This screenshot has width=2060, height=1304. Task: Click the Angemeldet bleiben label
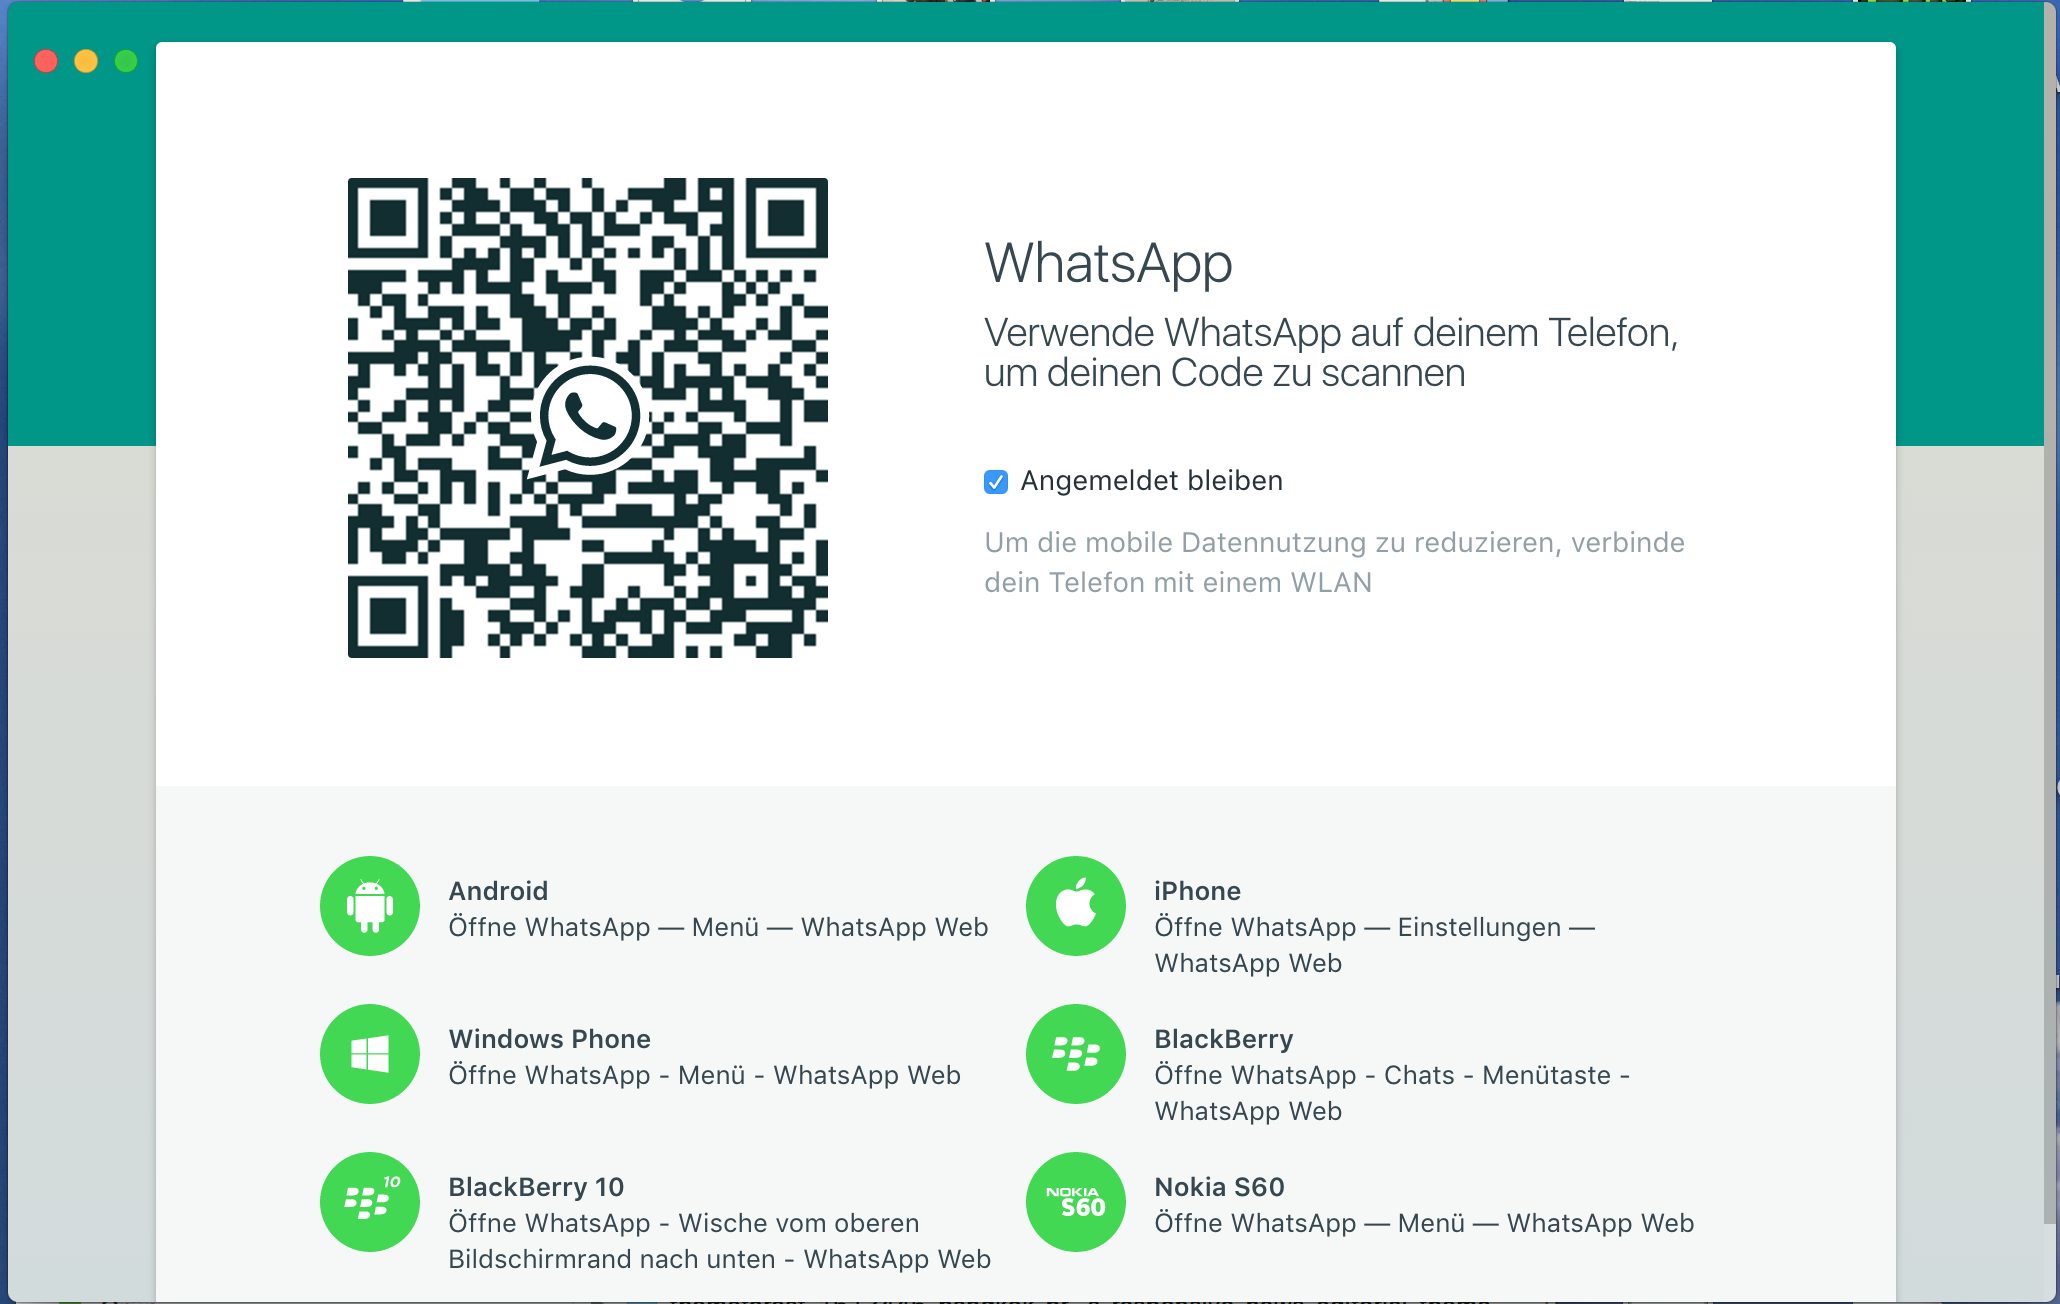(x=1151, y=481)
